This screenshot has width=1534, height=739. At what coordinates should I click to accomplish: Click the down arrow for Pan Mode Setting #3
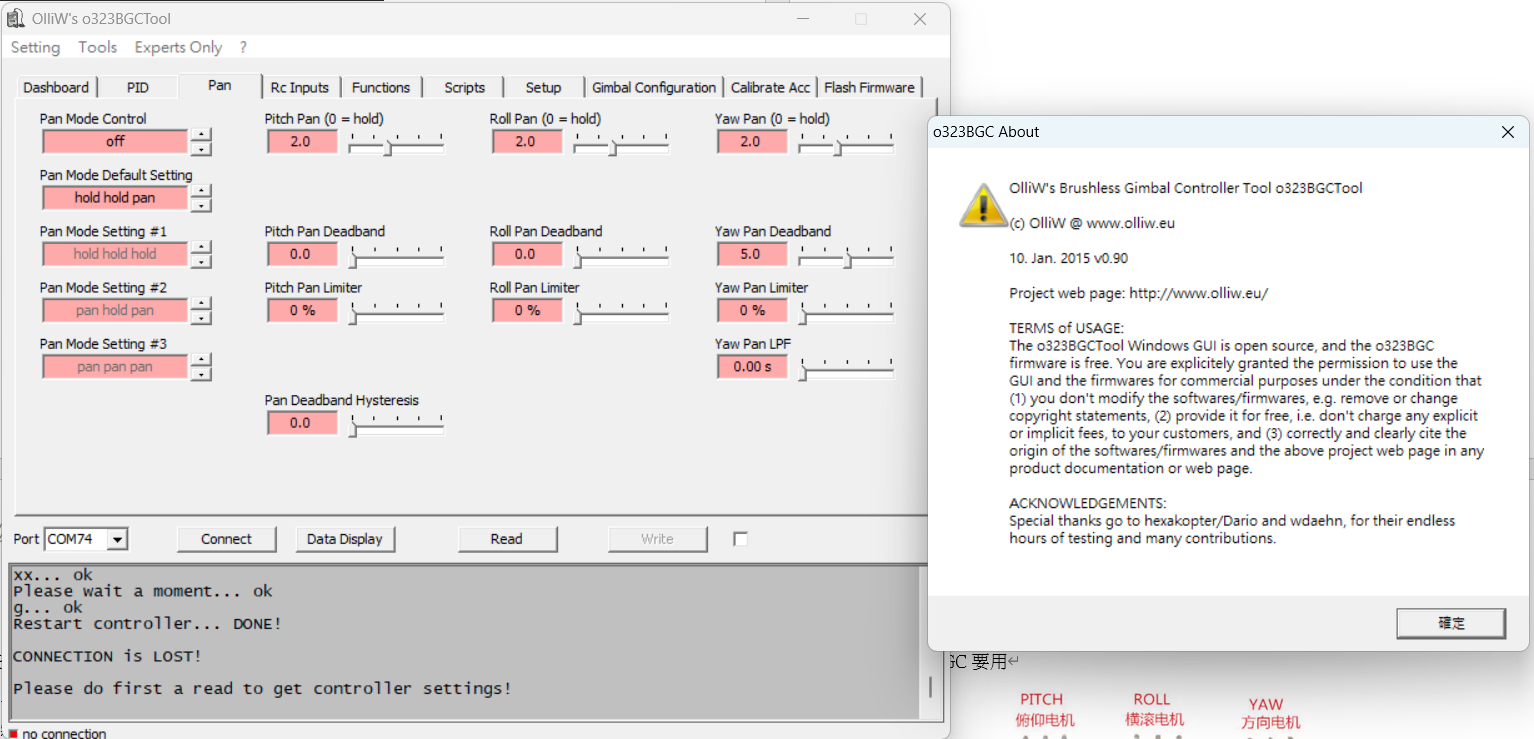201,374
